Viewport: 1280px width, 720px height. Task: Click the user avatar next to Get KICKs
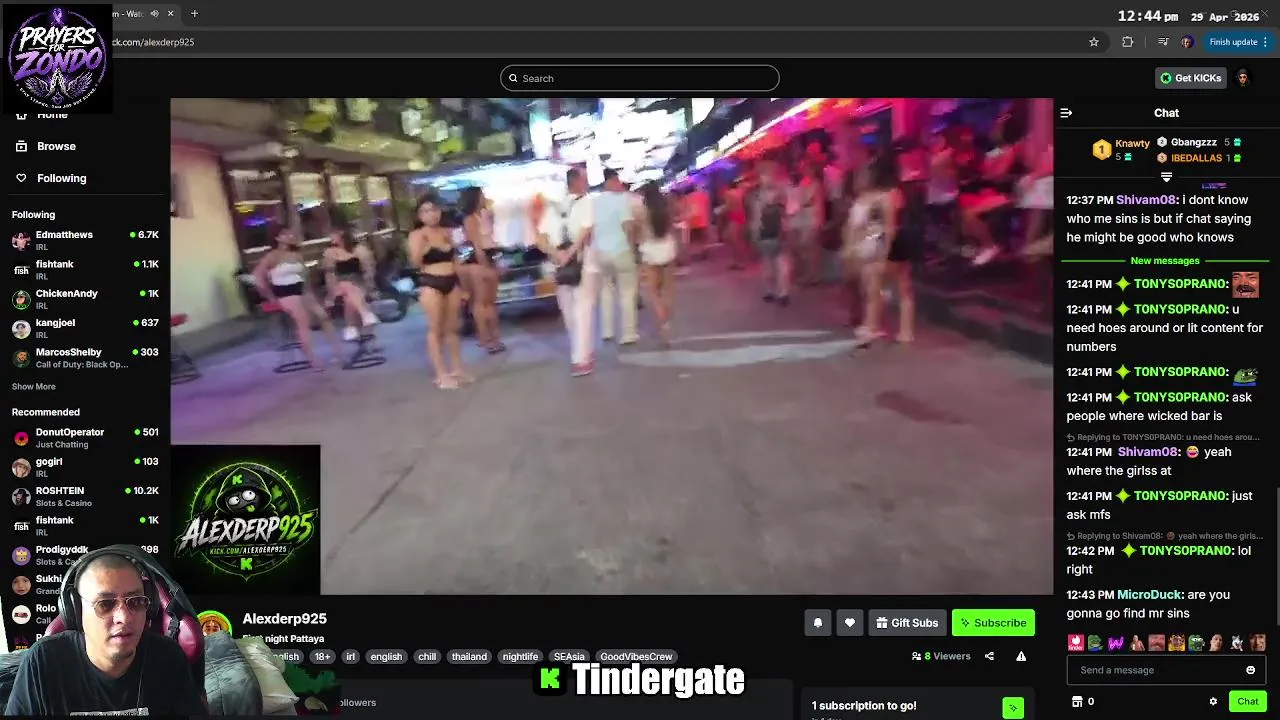[x=1242, y=78]
